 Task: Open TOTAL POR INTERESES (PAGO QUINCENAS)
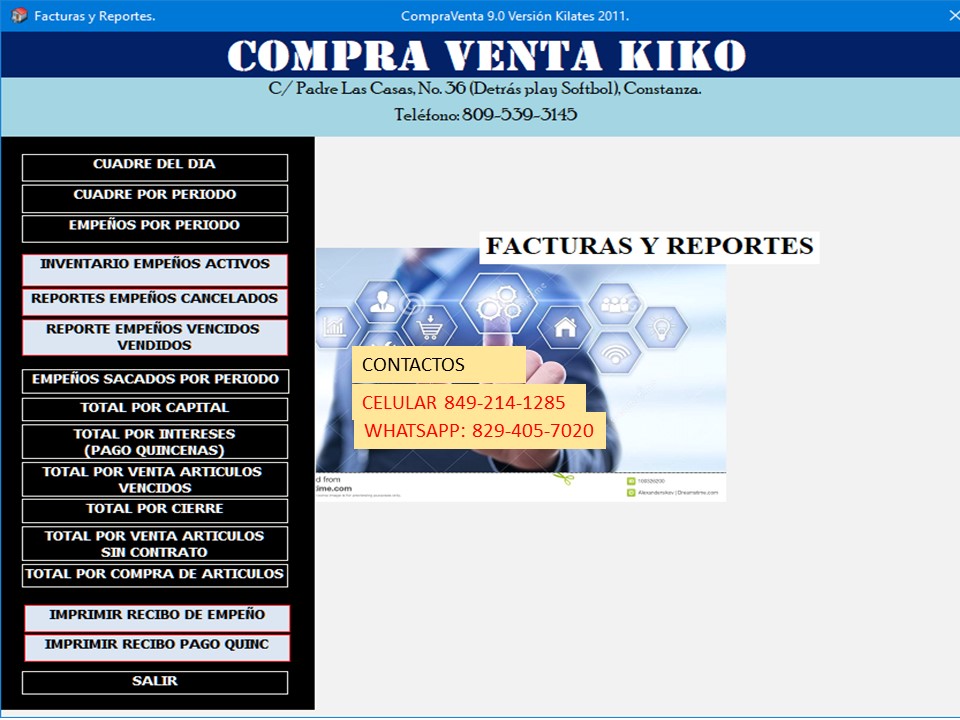(x=155, y=442)
